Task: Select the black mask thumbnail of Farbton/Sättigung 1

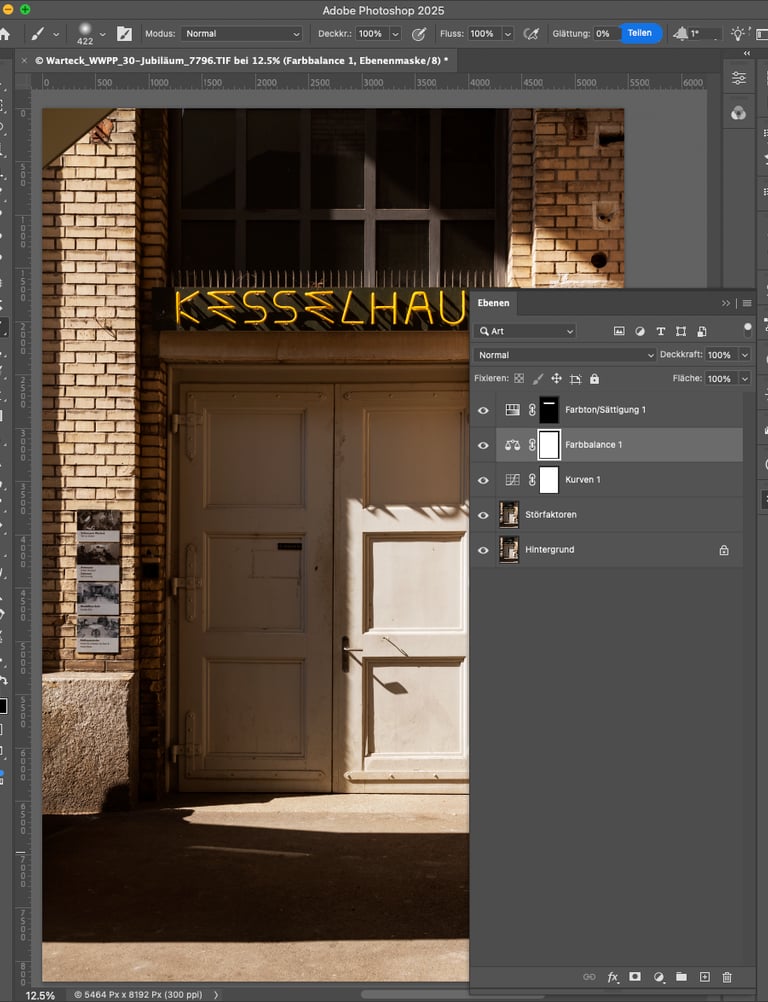Action: click(549, 410)
